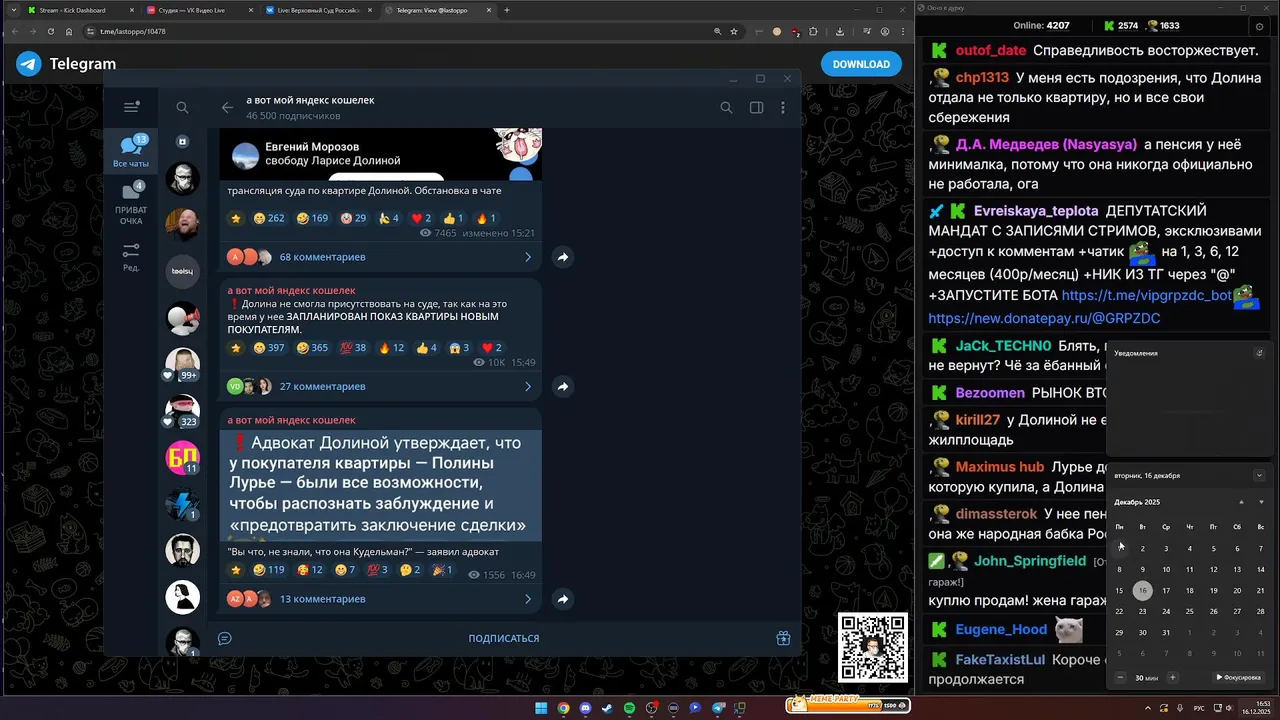This screenshot has width=1280, height=720.
Task: Open Spotify from the taskbar
Action: coord(629,708)
